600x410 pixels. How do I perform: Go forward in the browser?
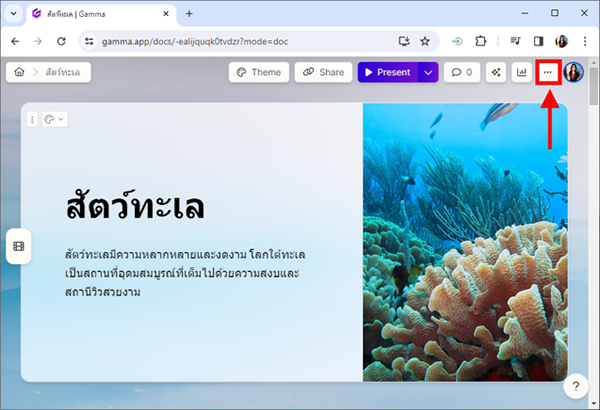[x=38, y=41]
